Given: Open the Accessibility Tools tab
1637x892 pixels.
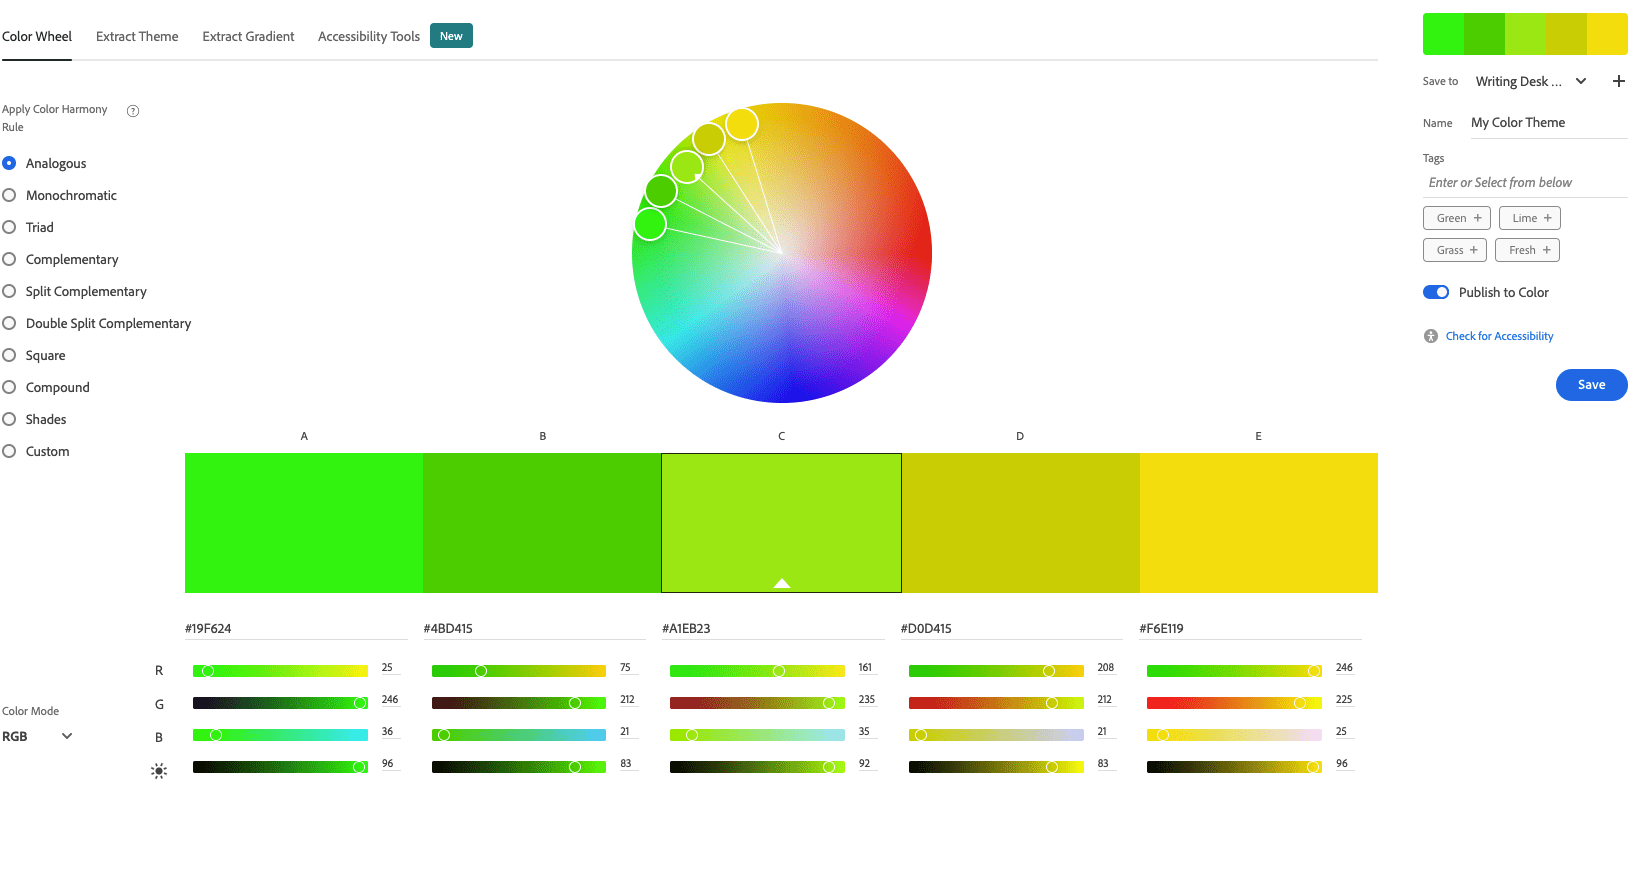Looking at the screenshot, I should [369, 36].
